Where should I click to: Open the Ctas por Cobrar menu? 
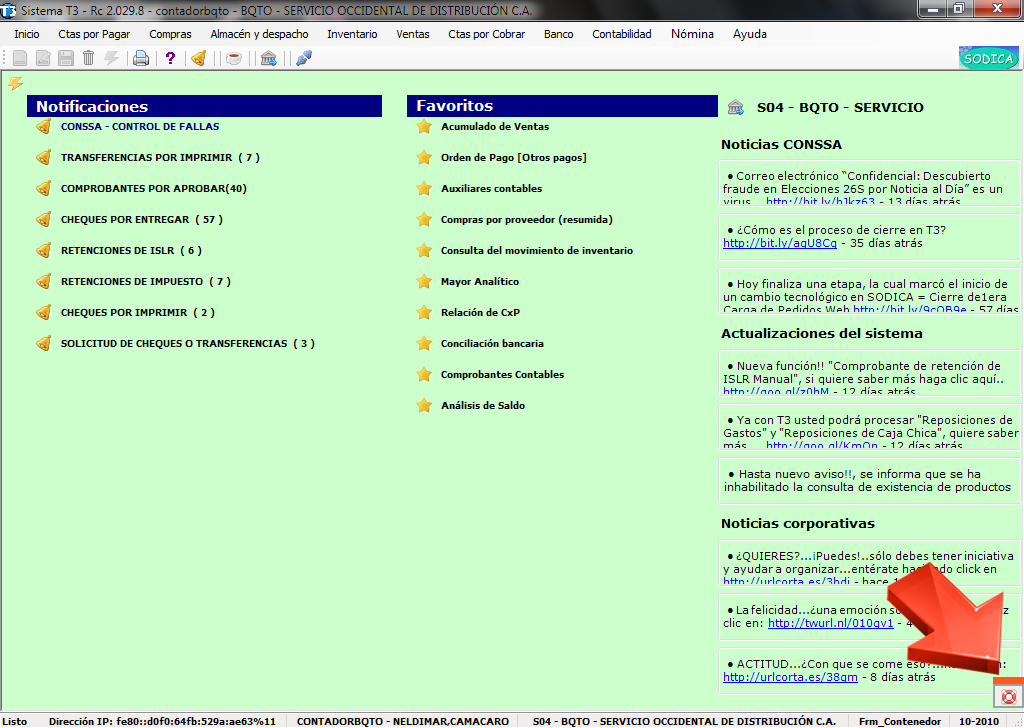click(487, 34)
